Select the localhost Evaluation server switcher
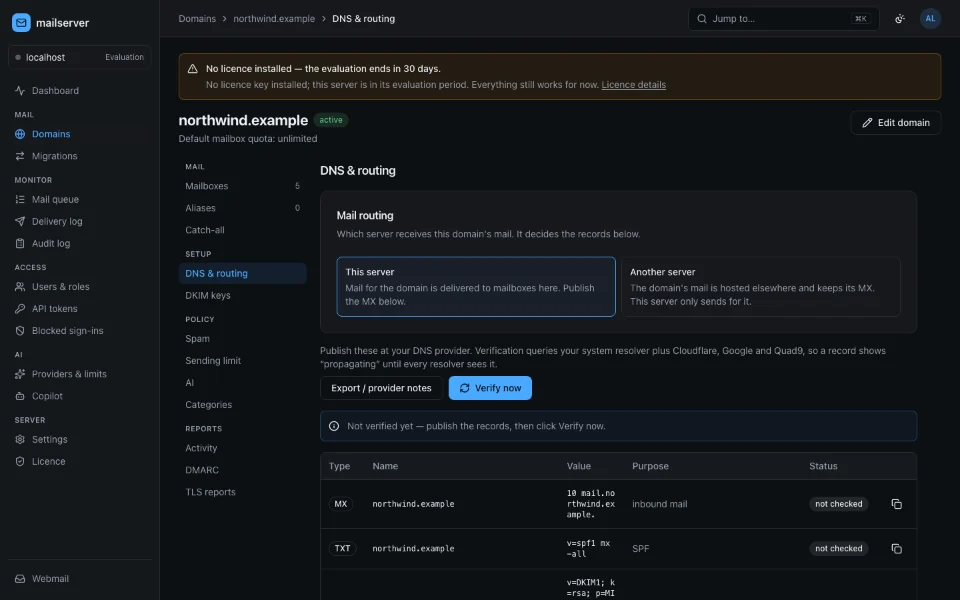Viewport: 960px width, 600px height. [x=80, y=58]
